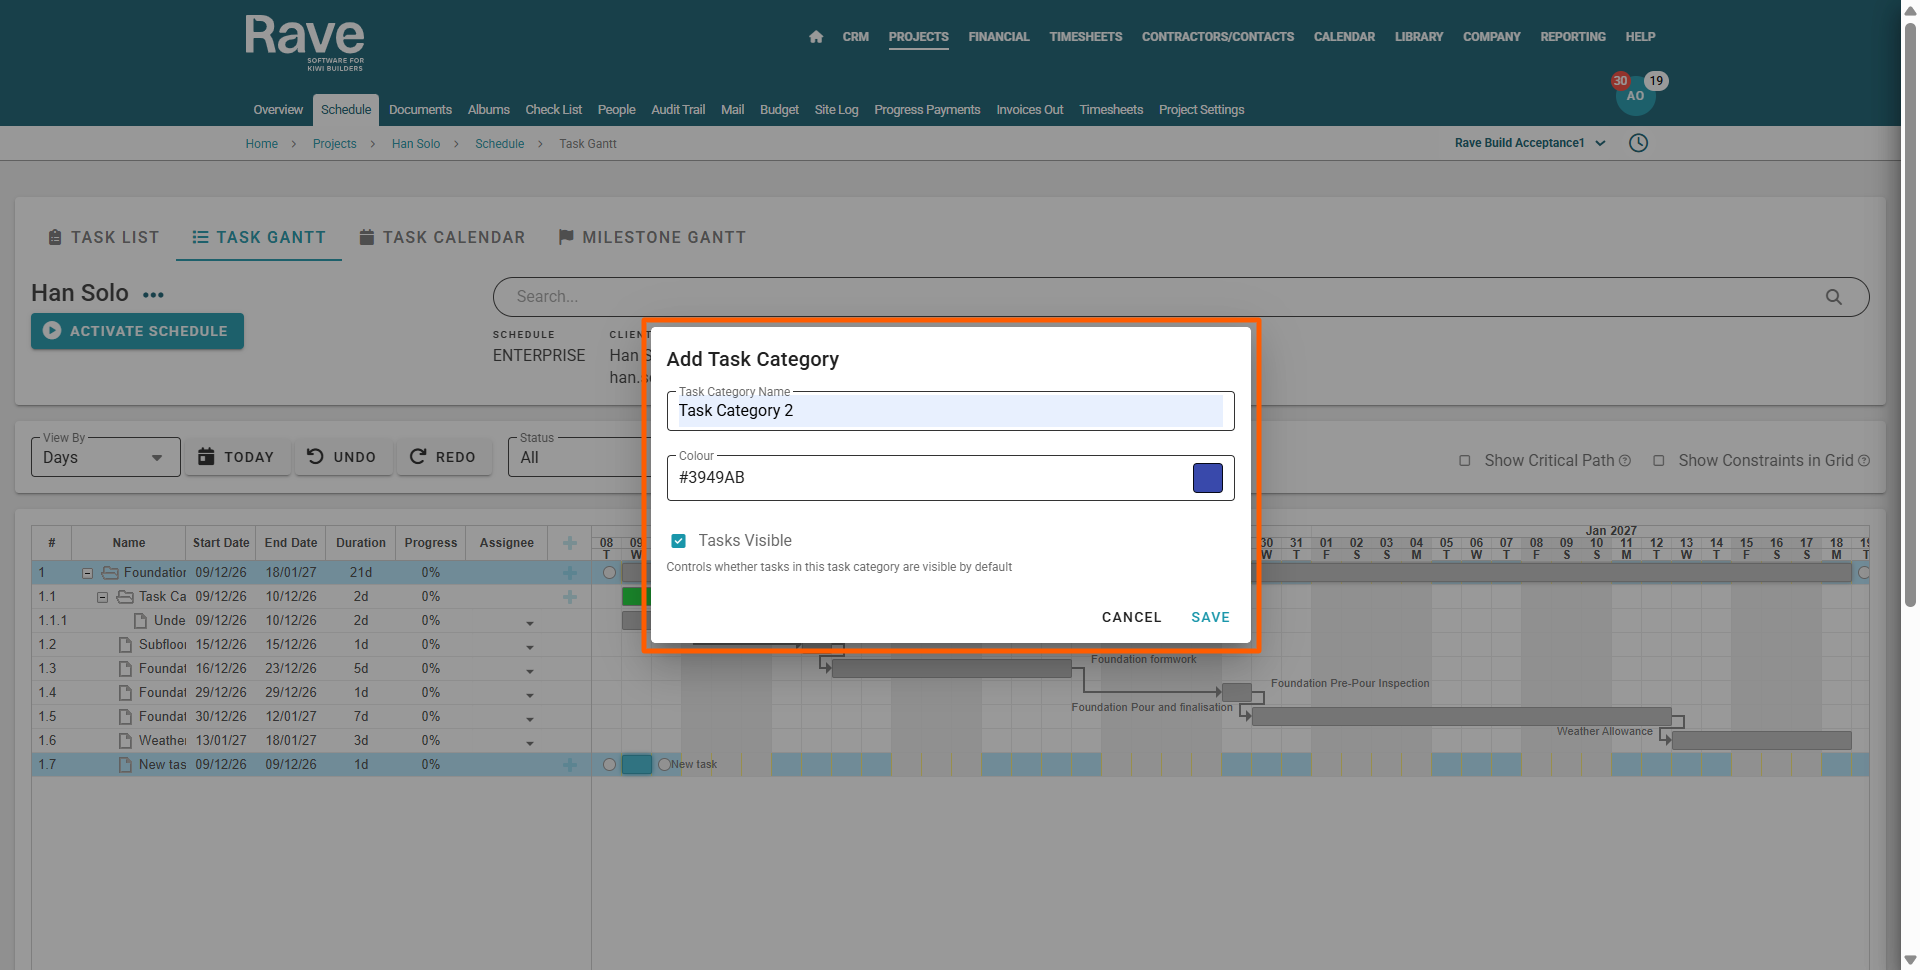This screenshot has width=1920, height=970.
Task: Click the red 30 notifications badge
Action: [x=1620, y=81]
